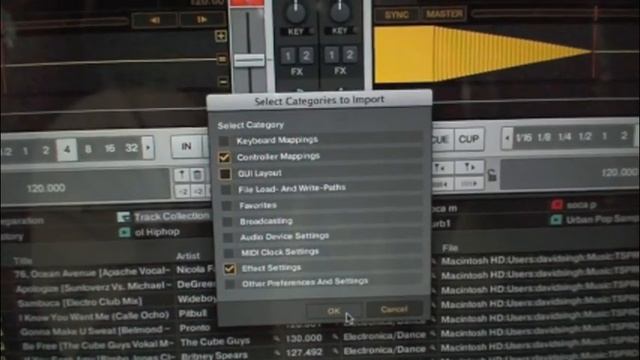Set right deck loop size to 1/4
Screen dimensions: 640x360
point(564,137)
